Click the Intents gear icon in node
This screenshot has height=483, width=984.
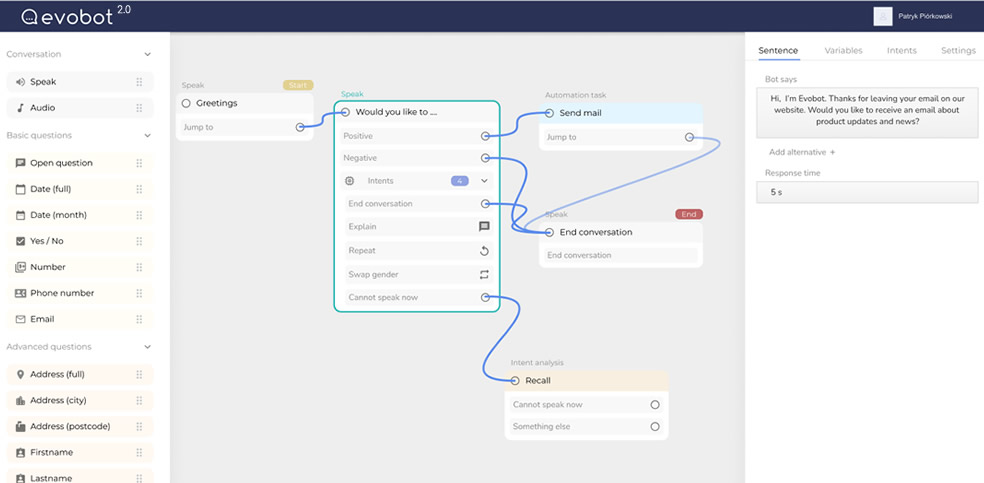(x=349, y=181)
